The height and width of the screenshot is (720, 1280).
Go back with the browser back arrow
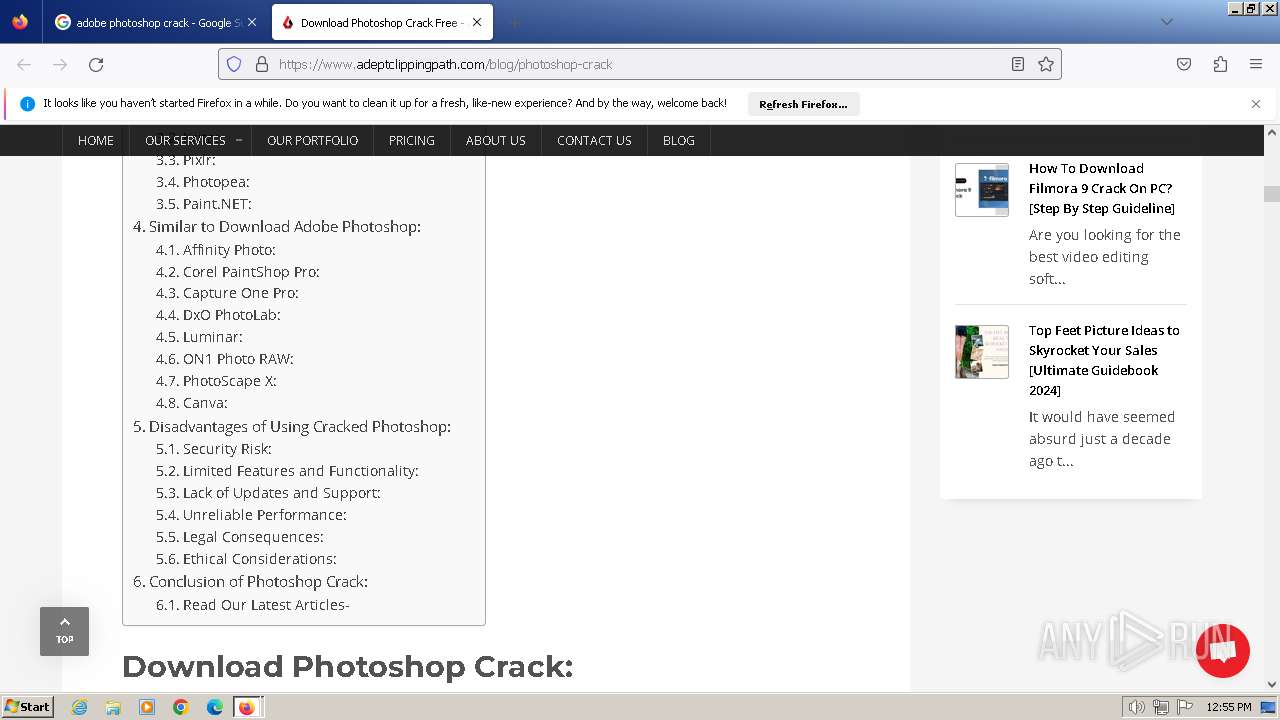(24, 64)
